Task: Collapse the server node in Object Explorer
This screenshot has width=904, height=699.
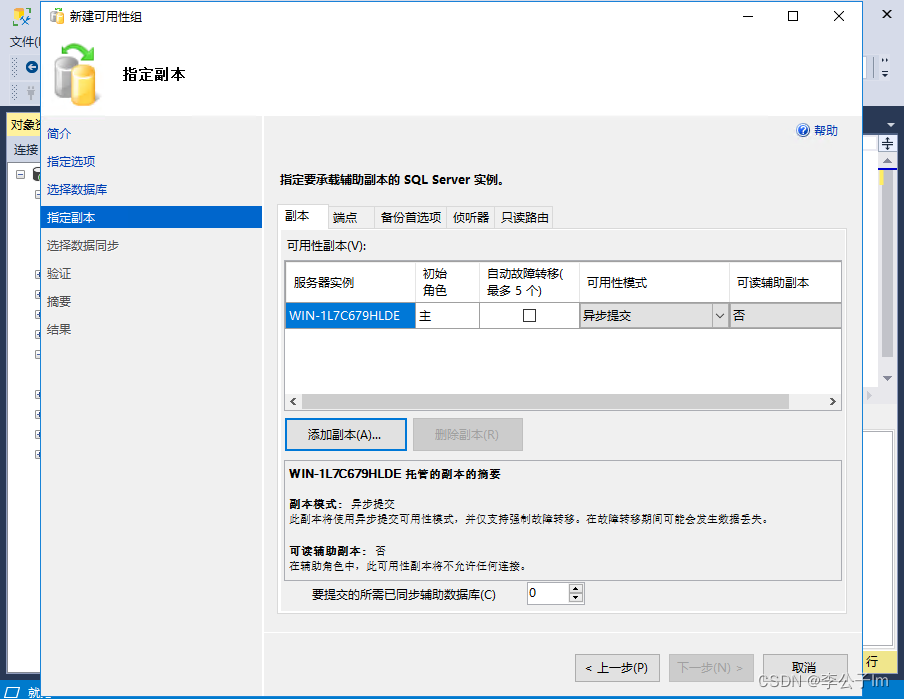Action: [22, 172]
